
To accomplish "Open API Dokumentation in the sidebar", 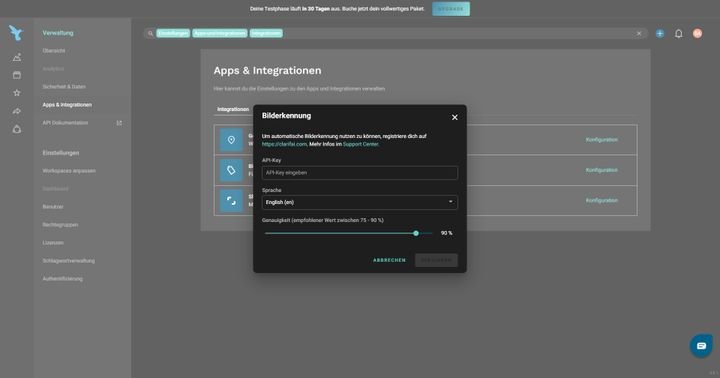I will pos(65,123).
